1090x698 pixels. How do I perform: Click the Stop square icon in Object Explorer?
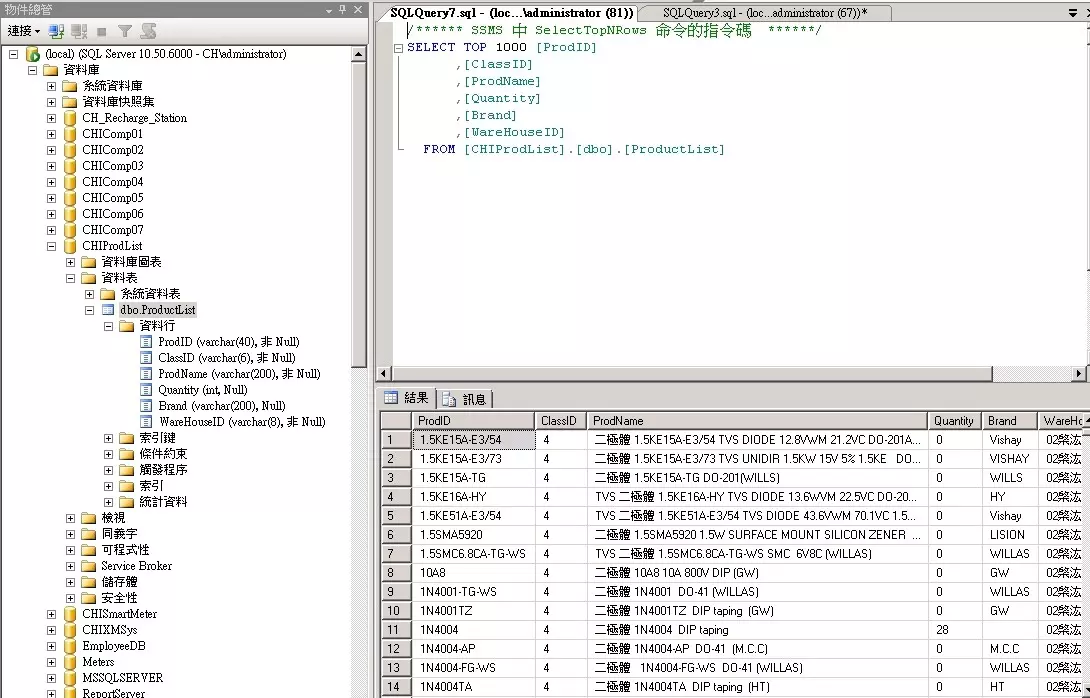pyautogui.click(x=102, y=32)
